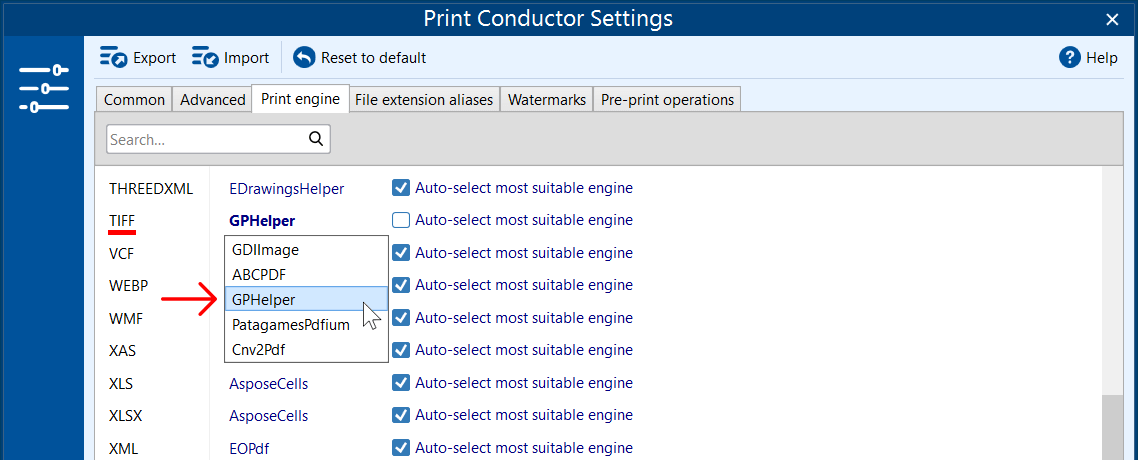Click the Export icon in the toolbar

pos(113,58)
